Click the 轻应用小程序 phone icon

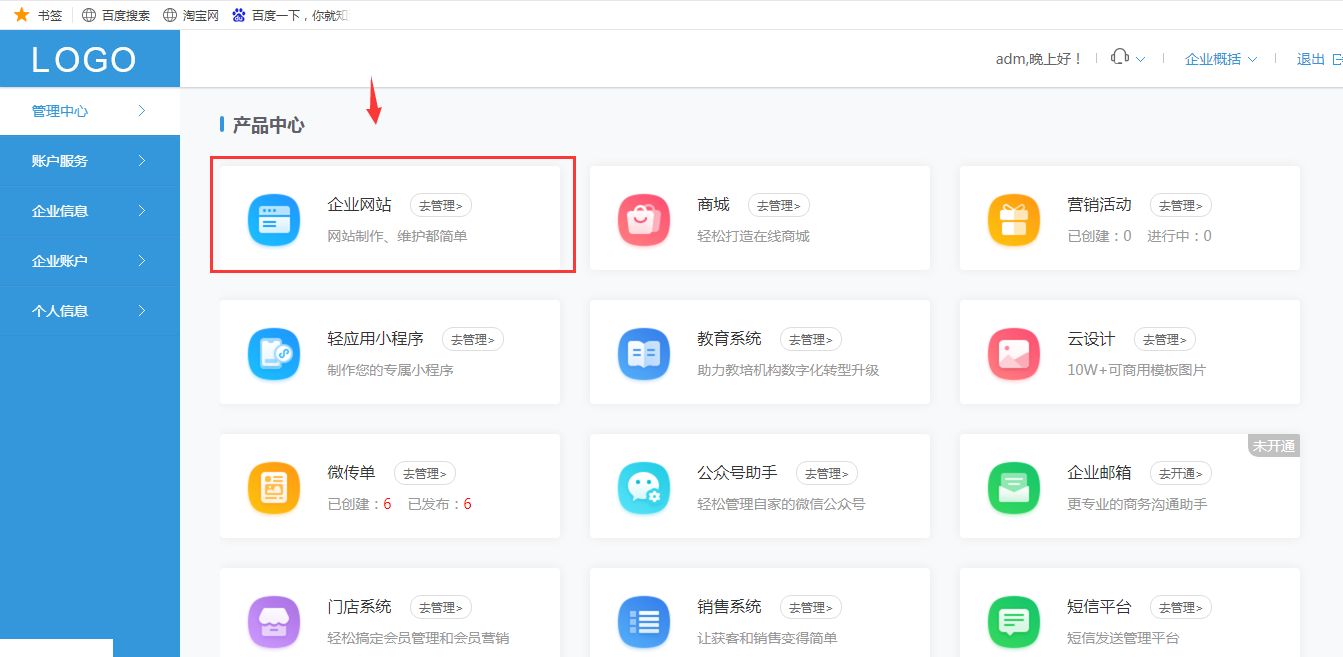pyautogui.click(x=274, y=353)
